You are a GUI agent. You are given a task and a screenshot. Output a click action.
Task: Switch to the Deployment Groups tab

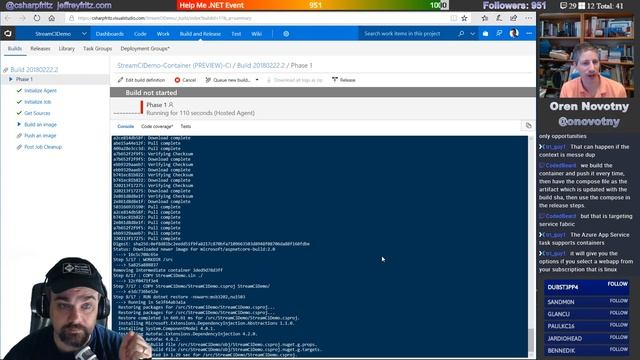point(145,49)
